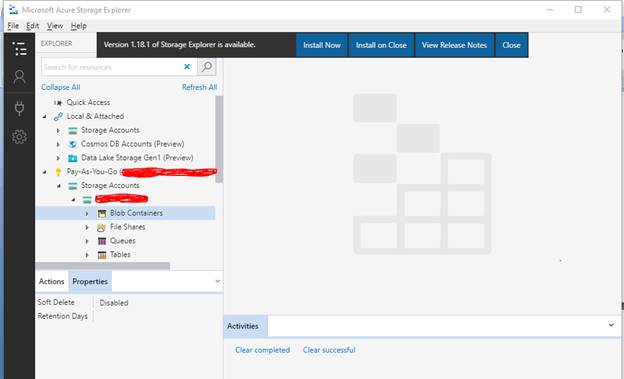Switch to the Properties tab
This screenshot has height=379, width=624.
[x=90, y=281]
